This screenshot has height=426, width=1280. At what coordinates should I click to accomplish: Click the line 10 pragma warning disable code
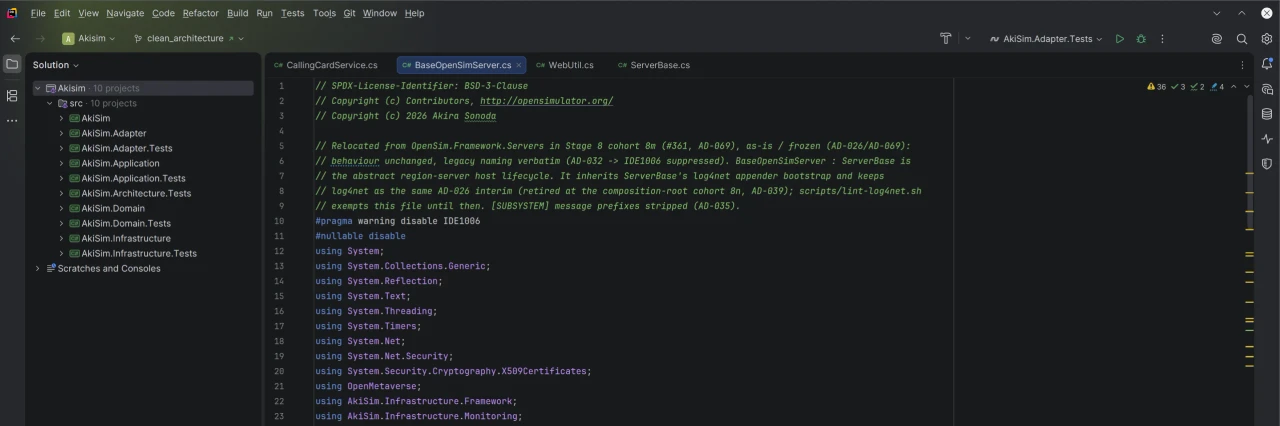coord(397,221)
